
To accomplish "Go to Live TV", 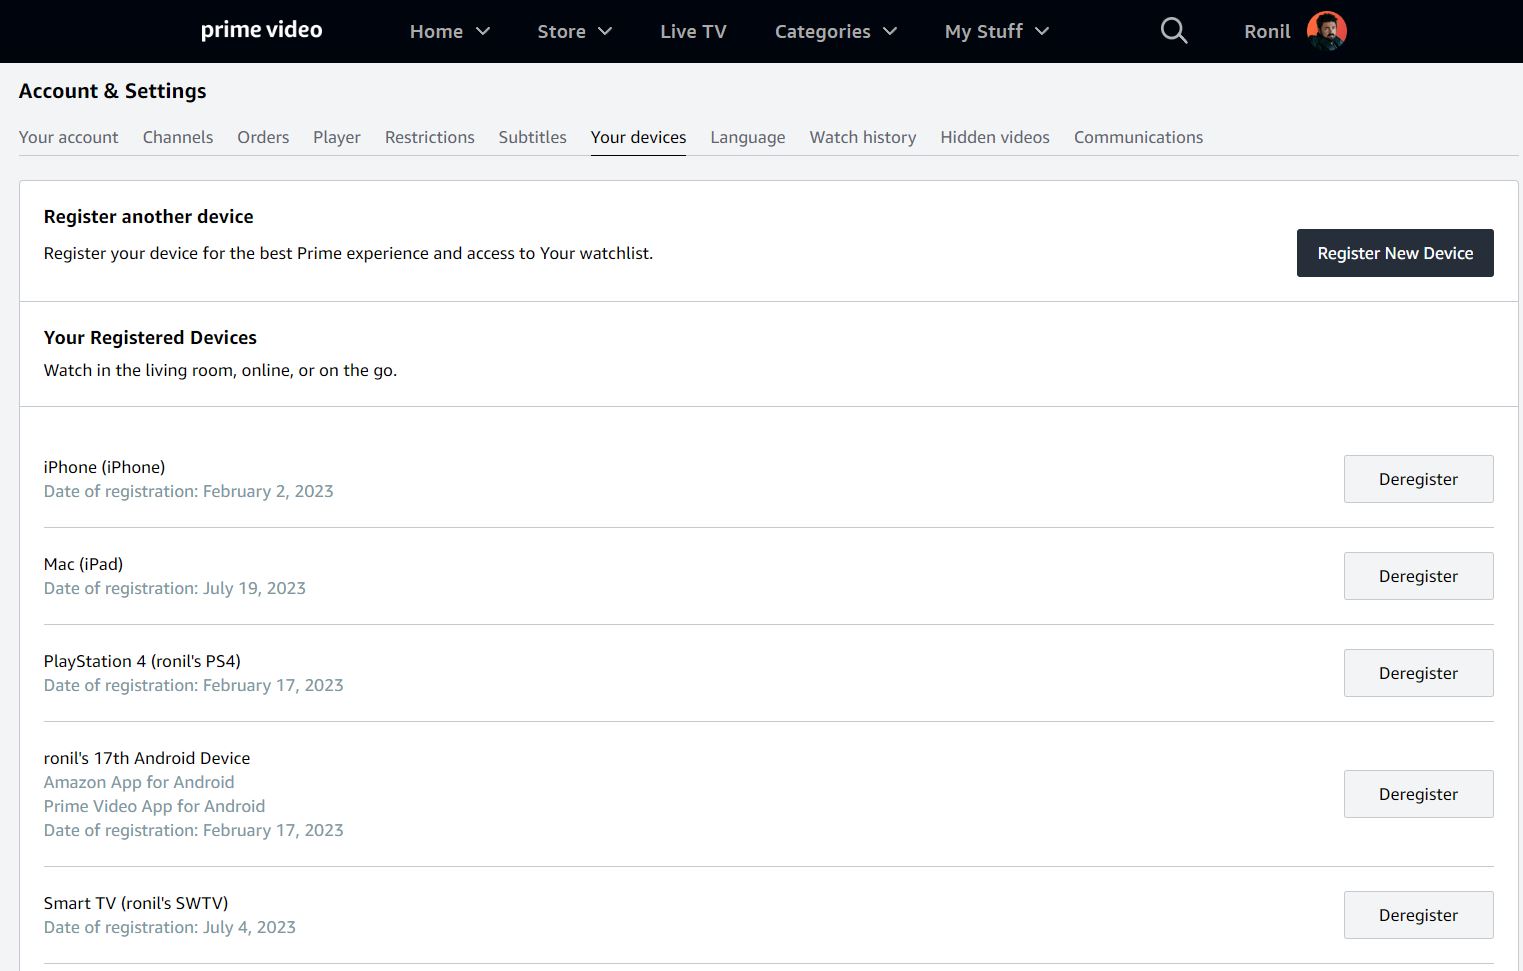I will click(x=693, y=31).
